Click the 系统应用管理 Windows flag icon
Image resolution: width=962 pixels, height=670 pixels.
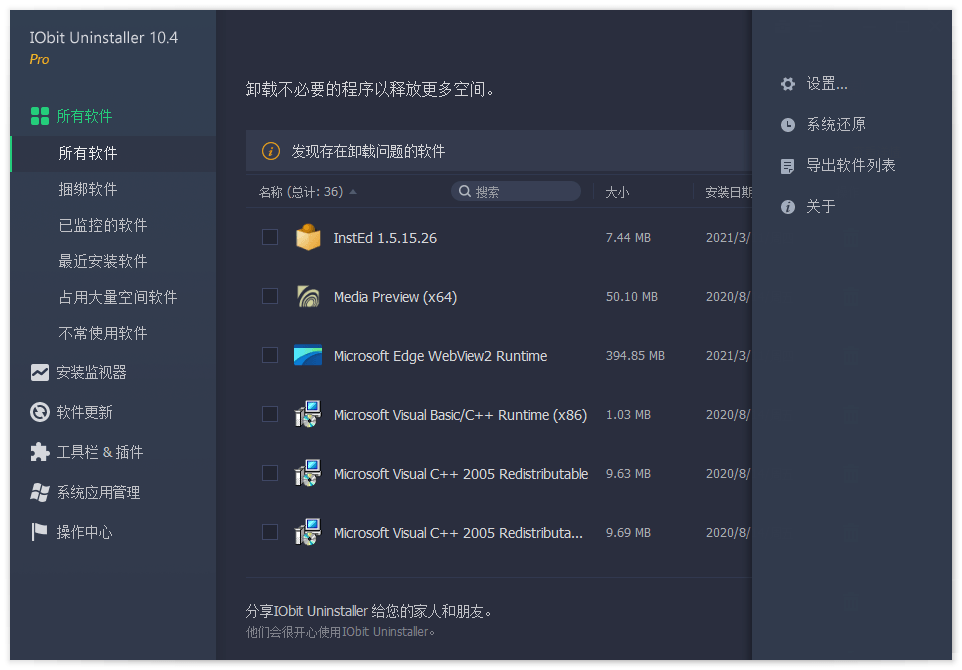(40, 492)
